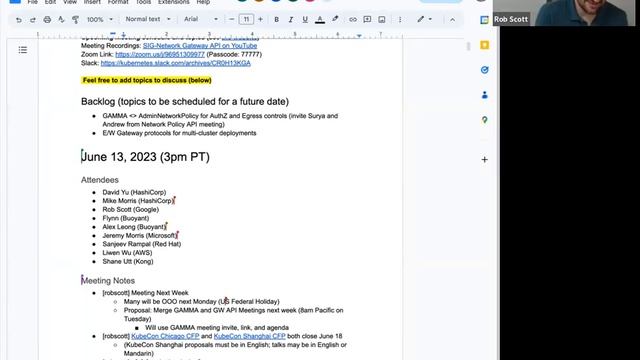Image resolution: width=640 pixels, height=360 pixels.
Task: Decrease the font size with the minus button
Action: (x=231, y=19)
